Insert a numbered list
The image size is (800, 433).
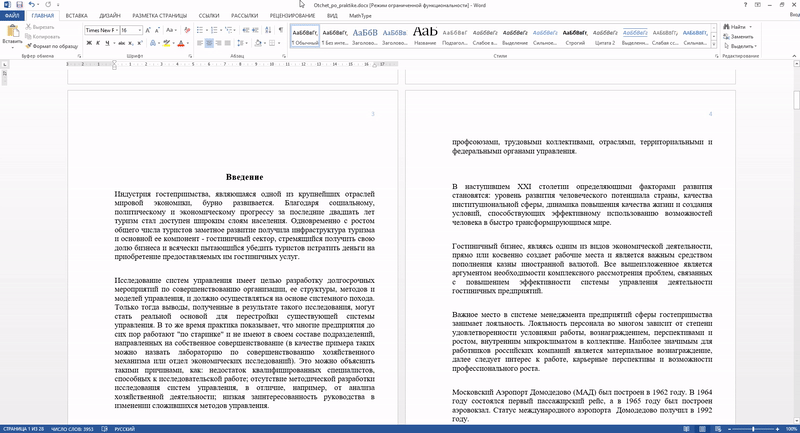[214, 30]
